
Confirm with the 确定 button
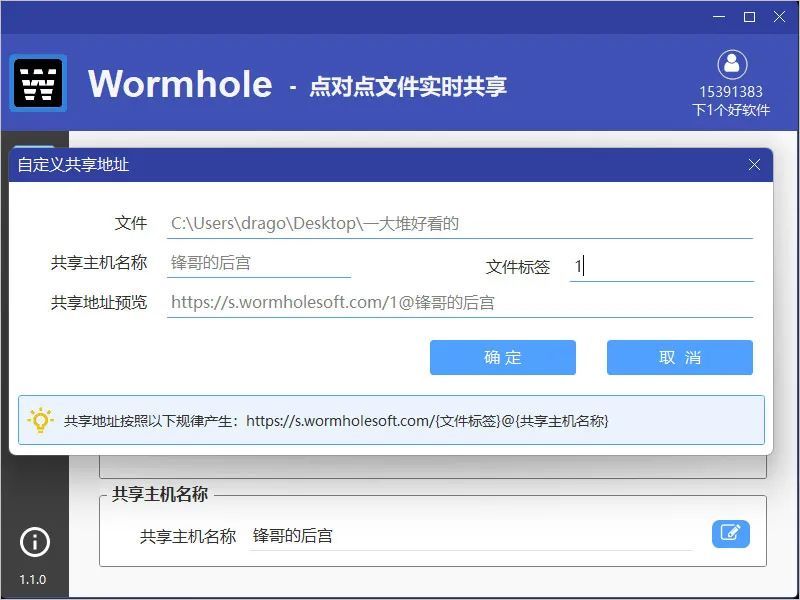tap(503, 358)
